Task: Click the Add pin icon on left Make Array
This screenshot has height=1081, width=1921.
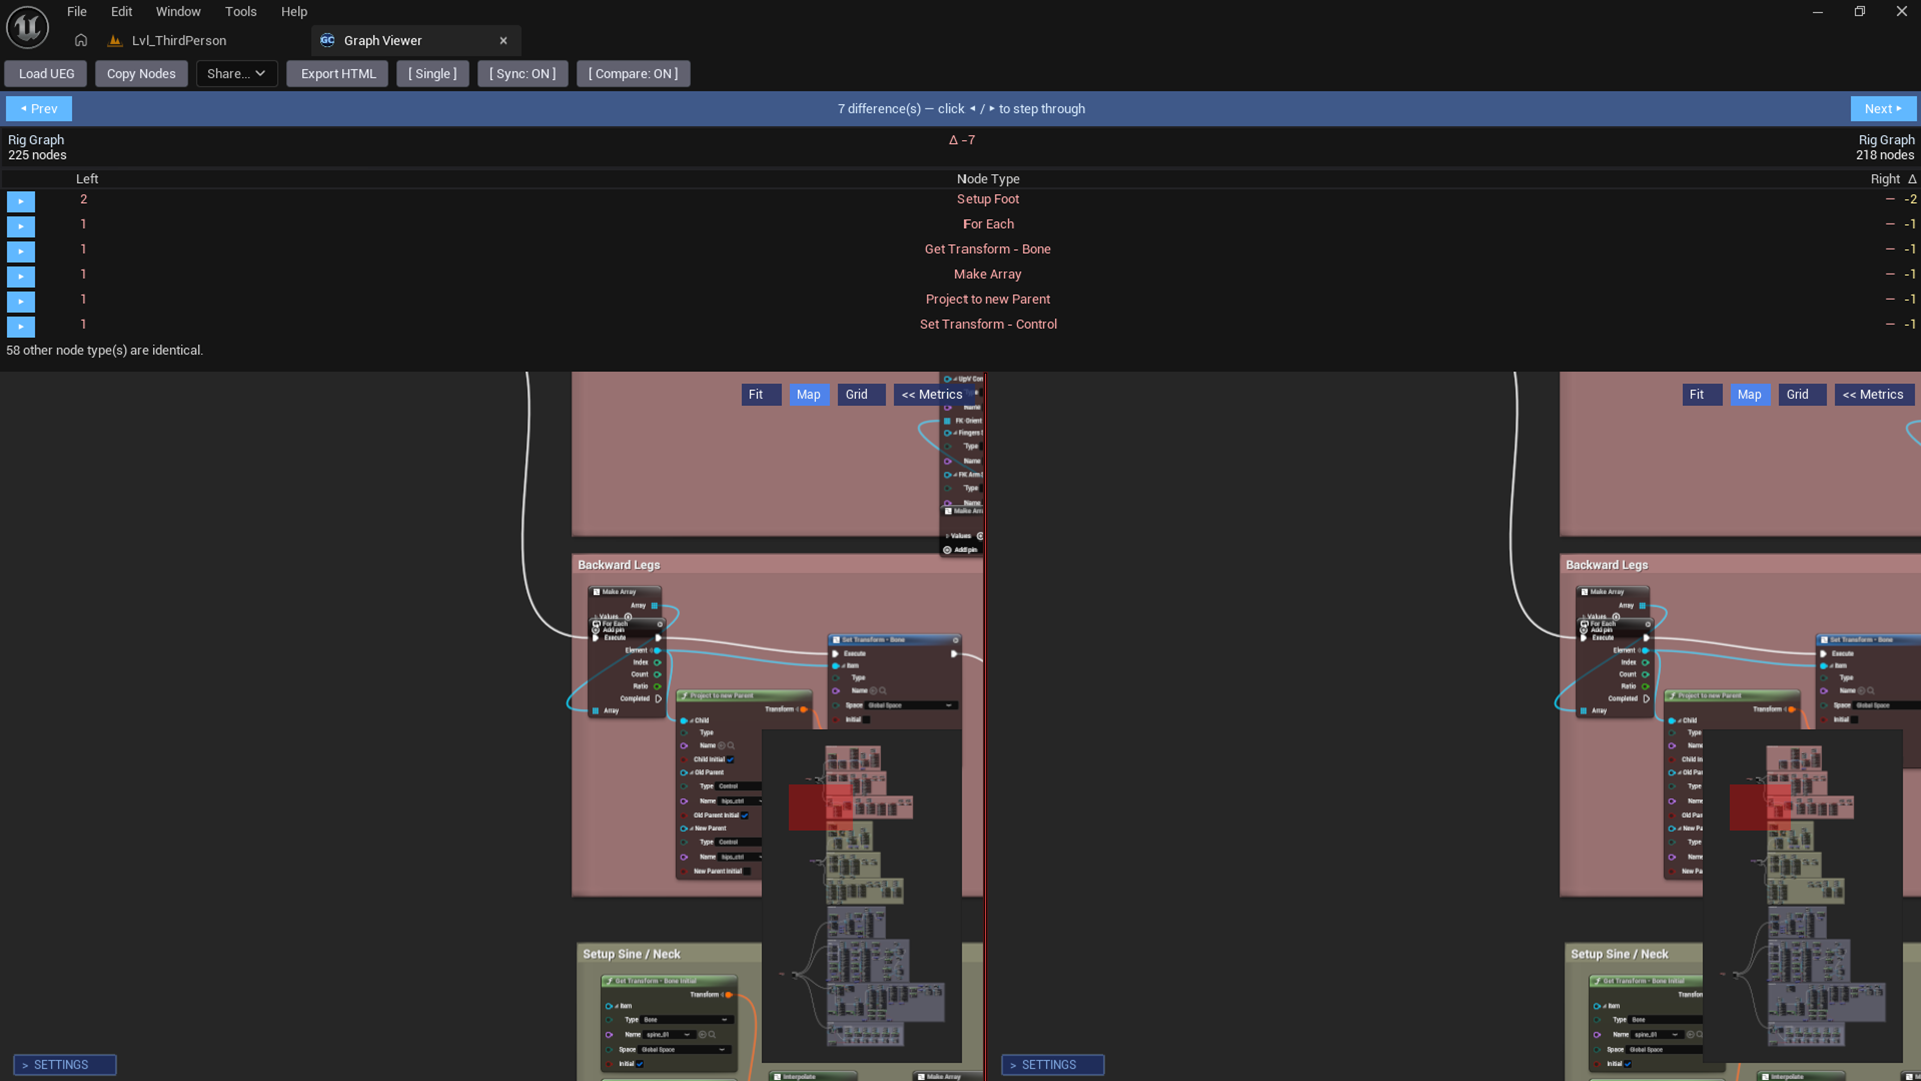Action: point(596,630)
